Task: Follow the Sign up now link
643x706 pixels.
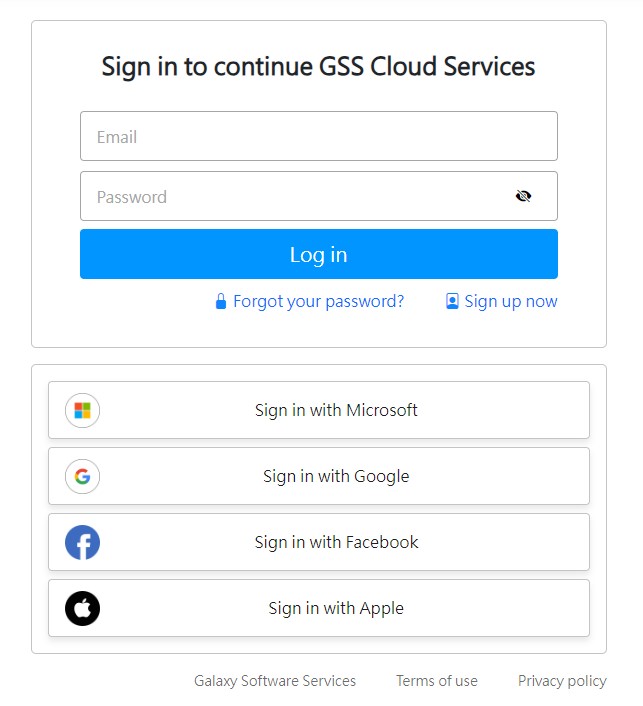Action: [511, 302]
